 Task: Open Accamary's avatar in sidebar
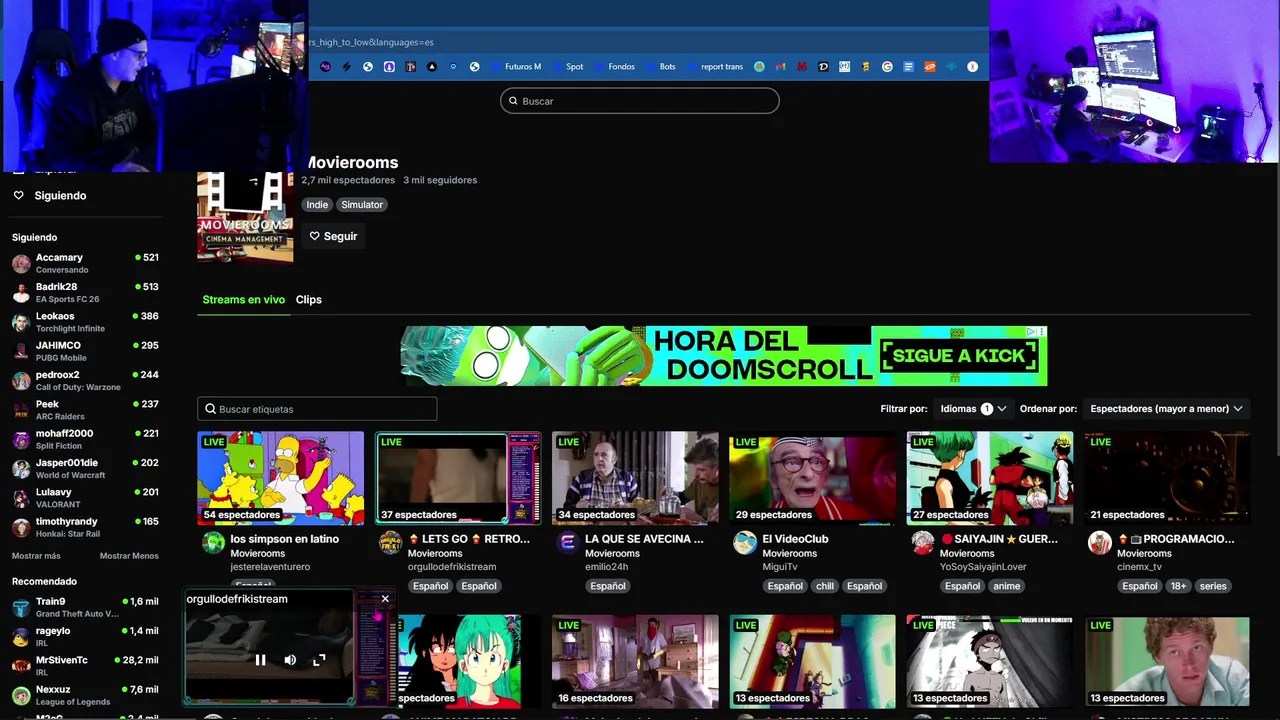click(21, 263)
